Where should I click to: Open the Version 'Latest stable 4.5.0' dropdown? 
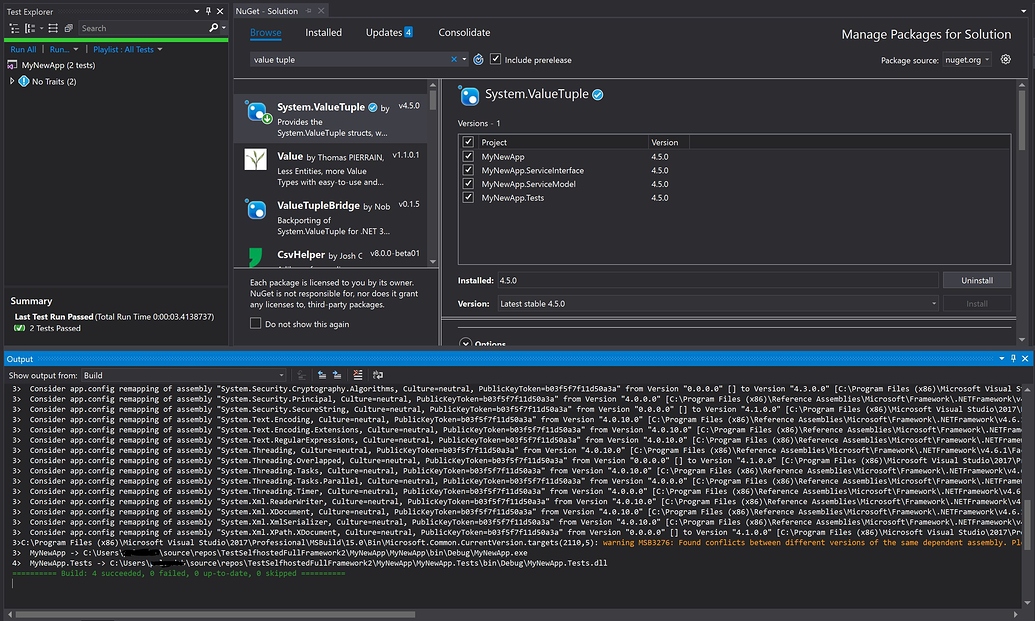[x=718, y=304]
